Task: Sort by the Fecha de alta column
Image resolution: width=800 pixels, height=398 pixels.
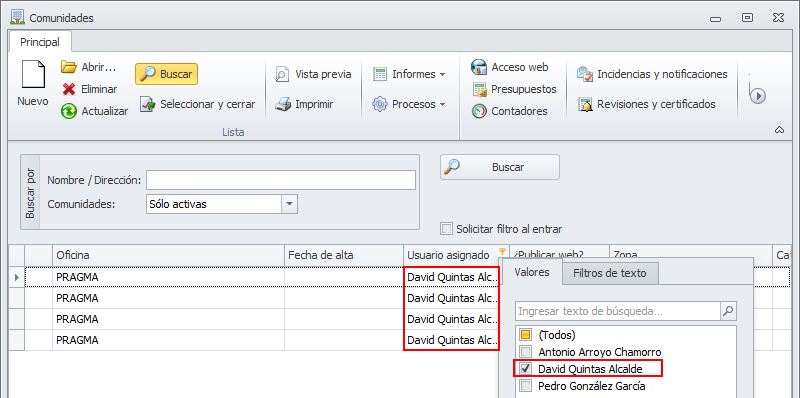Action: click(344, 255)
